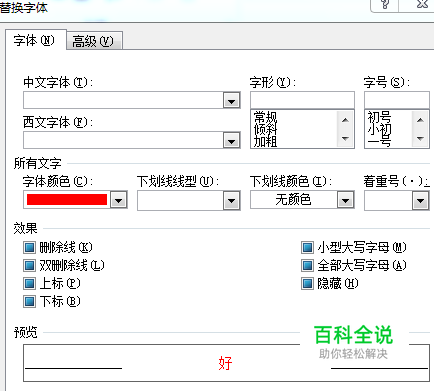
Task: Switch to the 字体(N) tab
Action: pos(36,40)
